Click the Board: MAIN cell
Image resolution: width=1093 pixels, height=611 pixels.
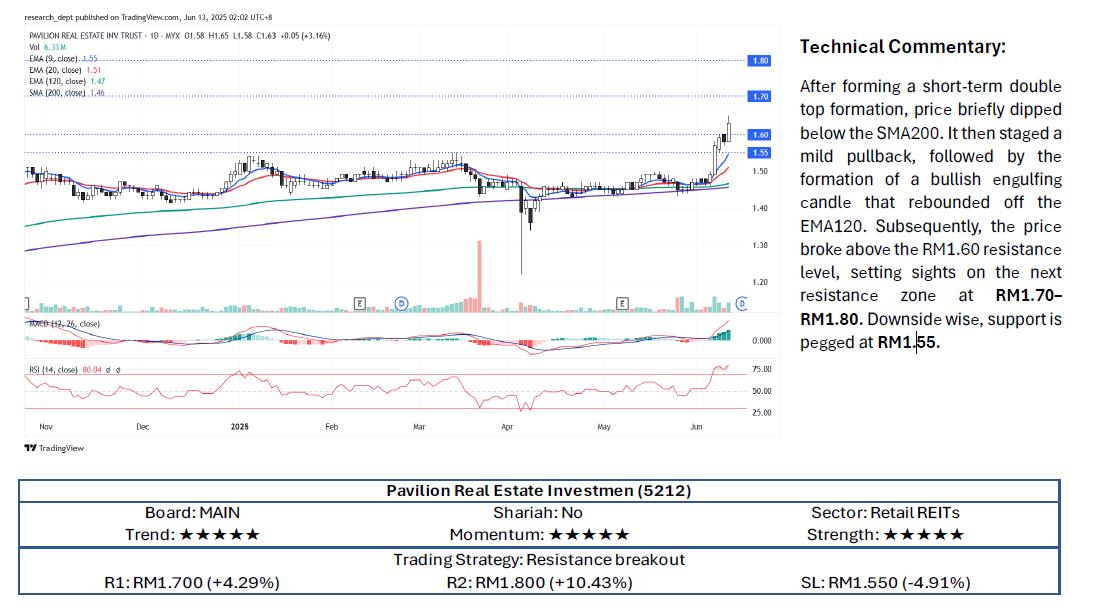click(192, 513)
